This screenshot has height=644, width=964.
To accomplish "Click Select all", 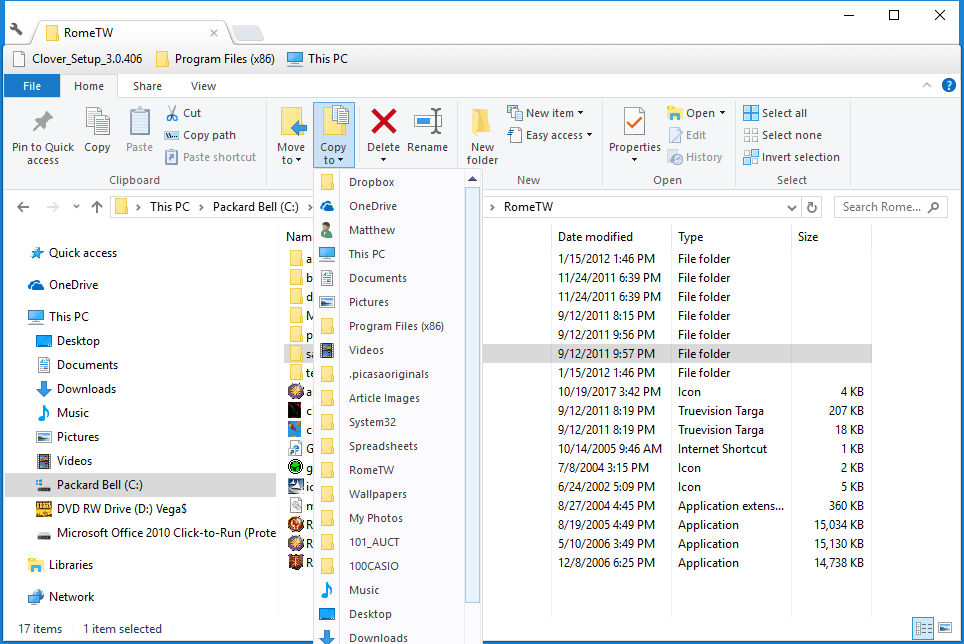I will click(775, 113).
